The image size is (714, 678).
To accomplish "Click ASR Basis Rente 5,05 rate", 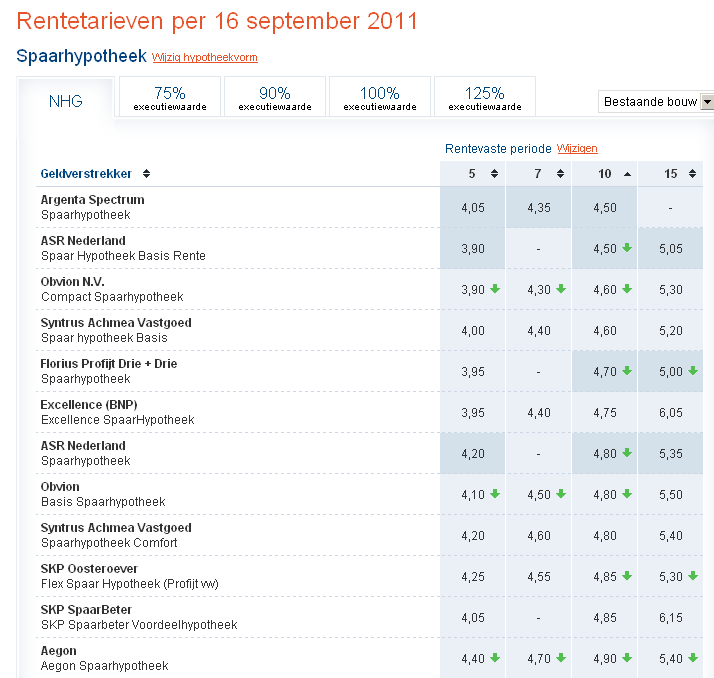I will click(671, 249).
